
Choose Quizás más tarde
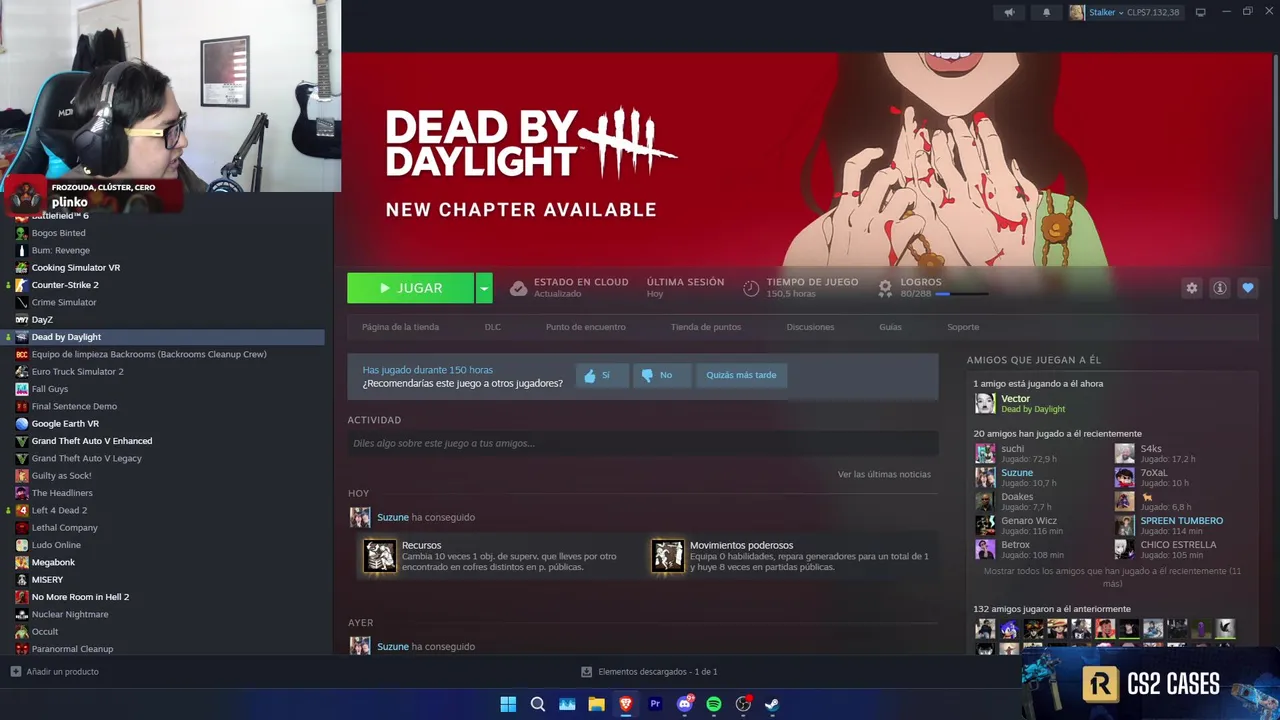point(741,375)
